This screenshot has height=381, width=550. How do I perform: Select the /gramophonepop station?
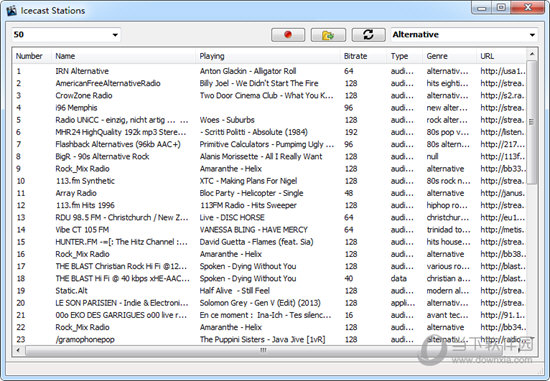(x=85, y=340)
